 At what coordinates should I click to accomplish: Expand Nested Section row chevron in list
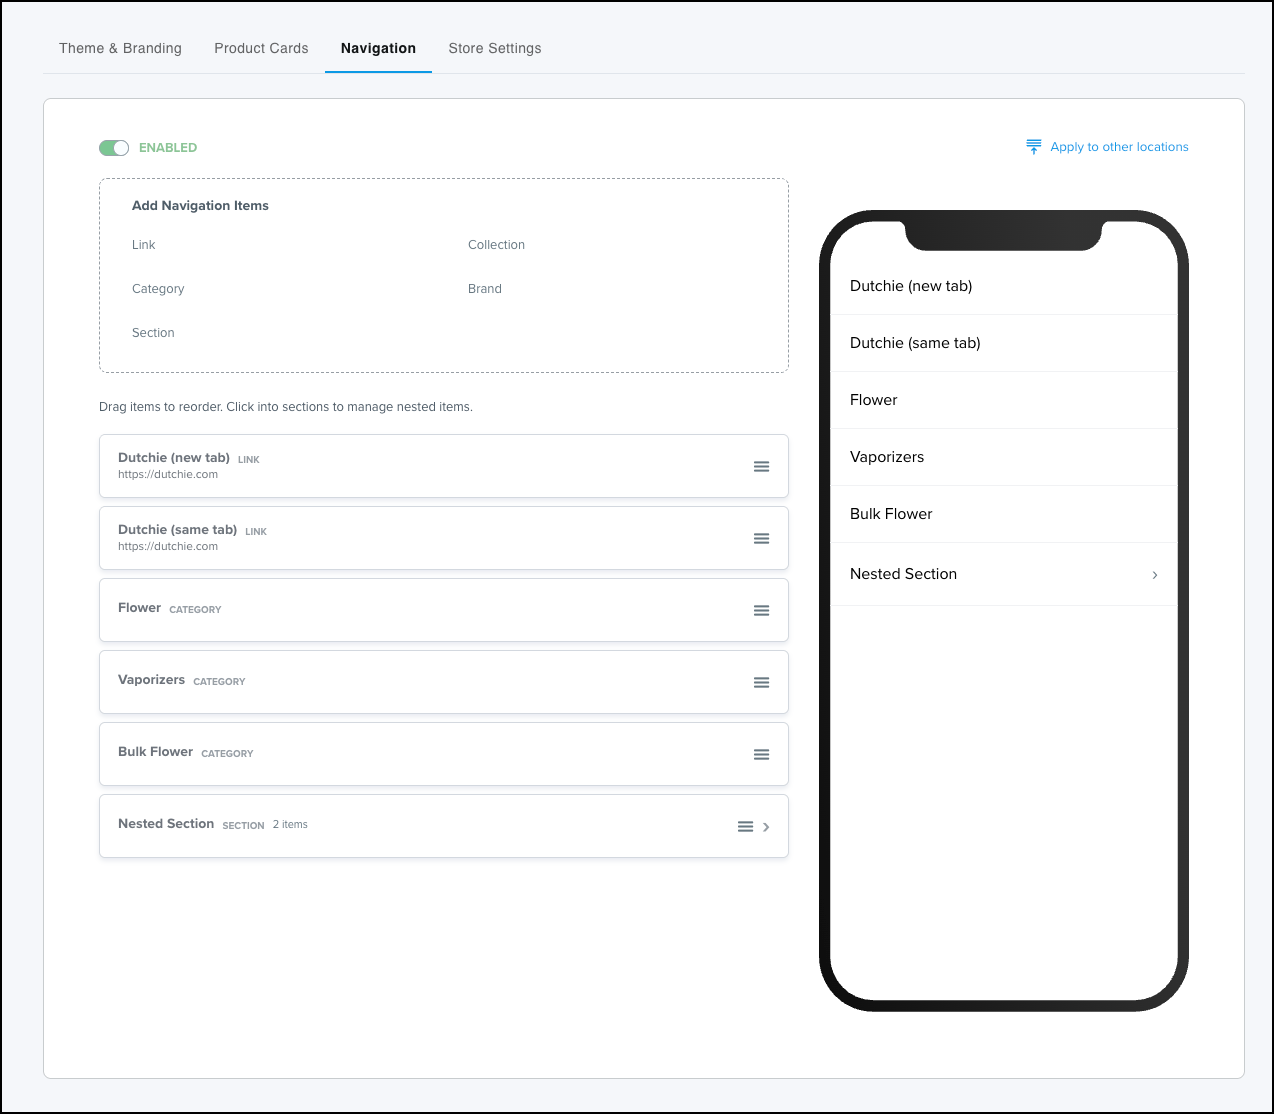[x=766, y=827]
